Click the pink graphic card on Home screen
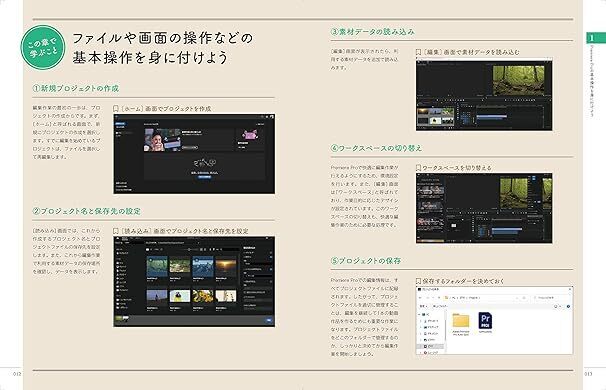This screenshot has width=606, height=390. click(x=250, y=135)
